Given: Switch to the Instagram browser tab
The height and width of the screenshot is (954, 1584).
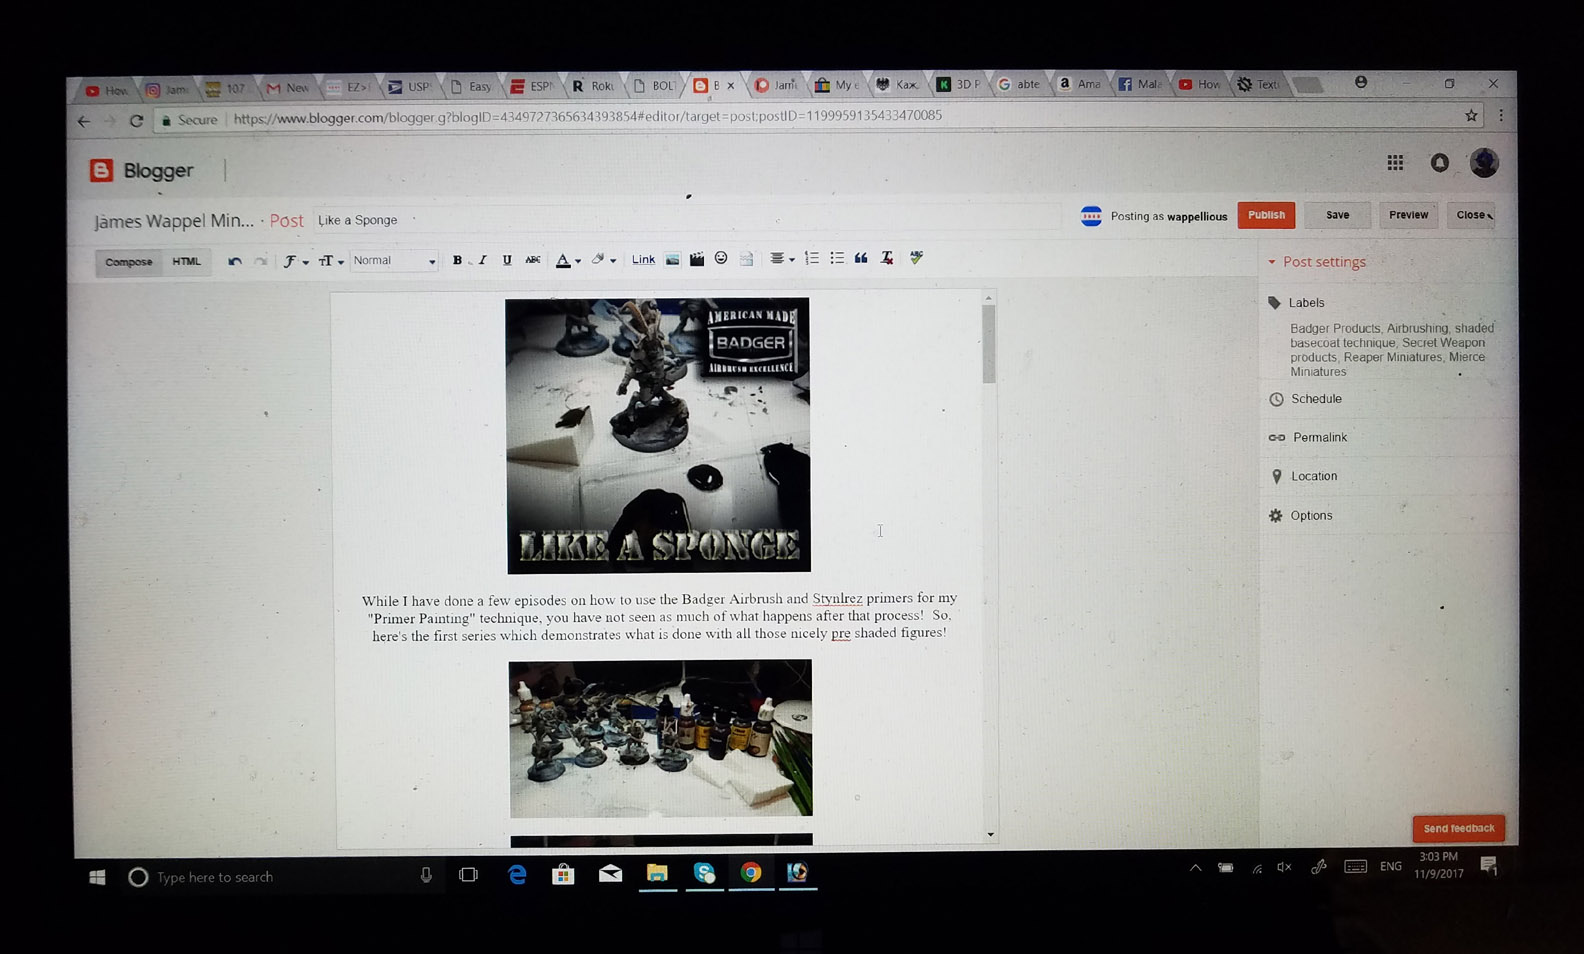Looking at the screenshot, I should click(168, 90).
